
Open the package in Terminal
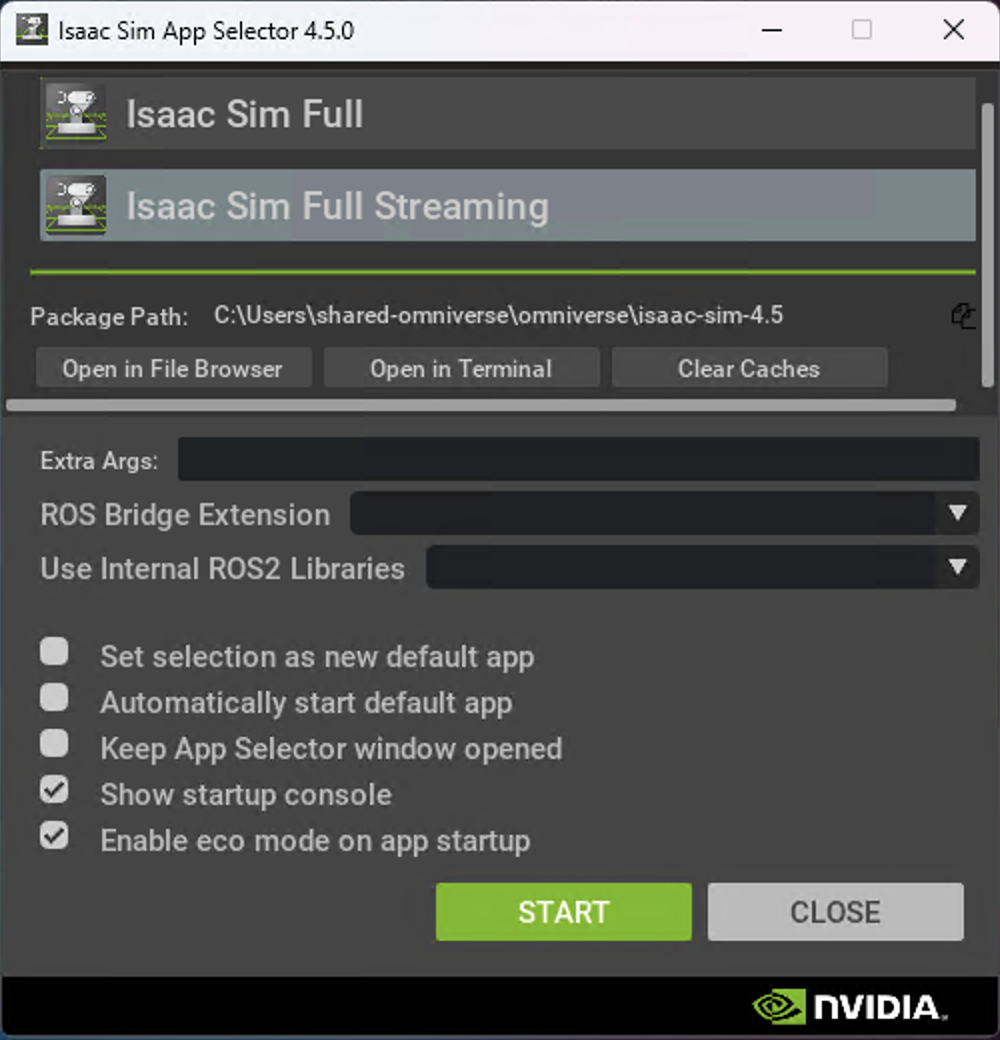[461, 368]
